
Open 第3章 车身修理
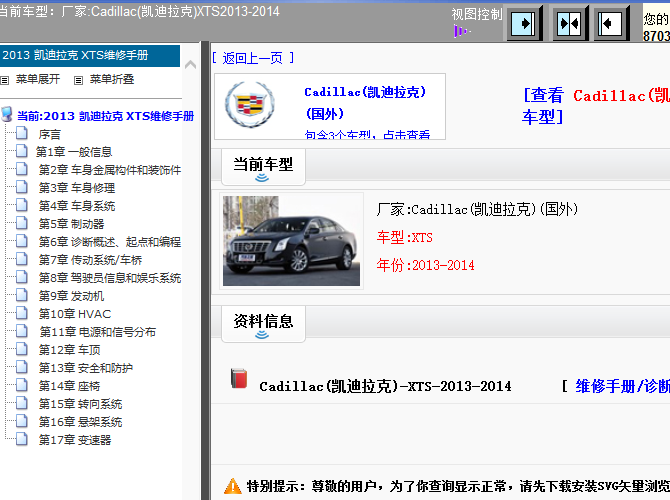(77, 188)
